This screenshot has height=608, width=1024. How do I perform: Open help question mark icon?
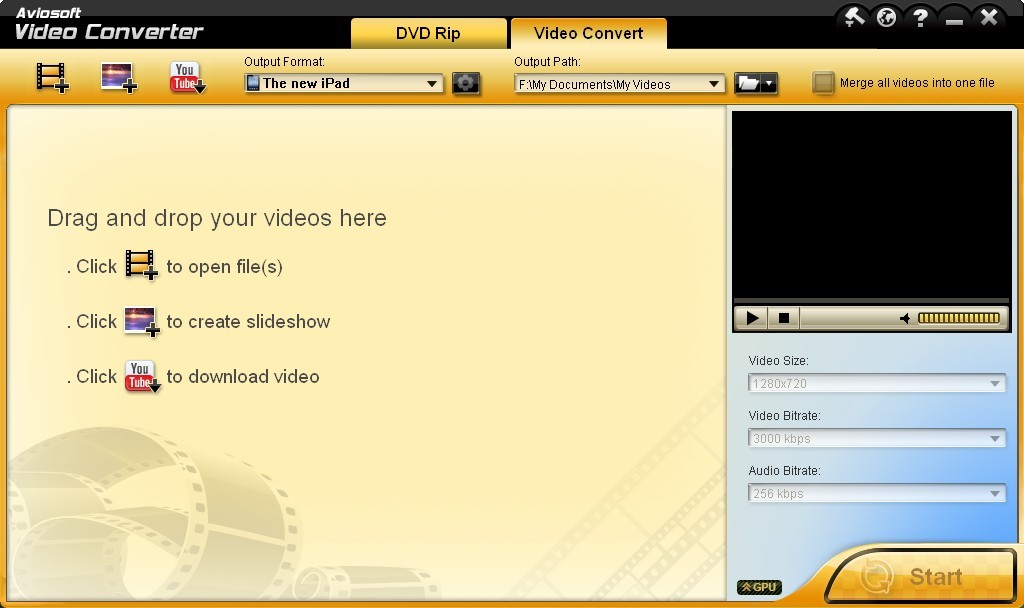920,17
